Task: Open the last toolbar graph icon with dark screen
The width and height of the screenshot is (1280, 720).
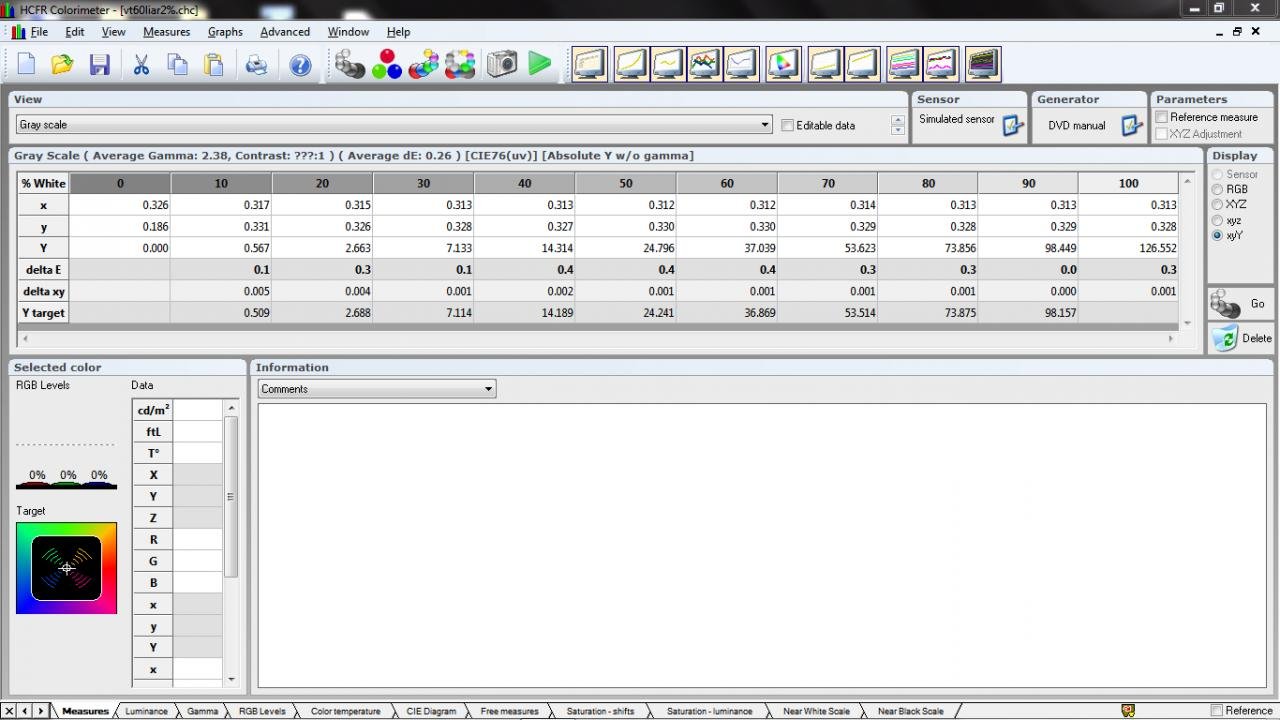Action: tap(983, 65)
